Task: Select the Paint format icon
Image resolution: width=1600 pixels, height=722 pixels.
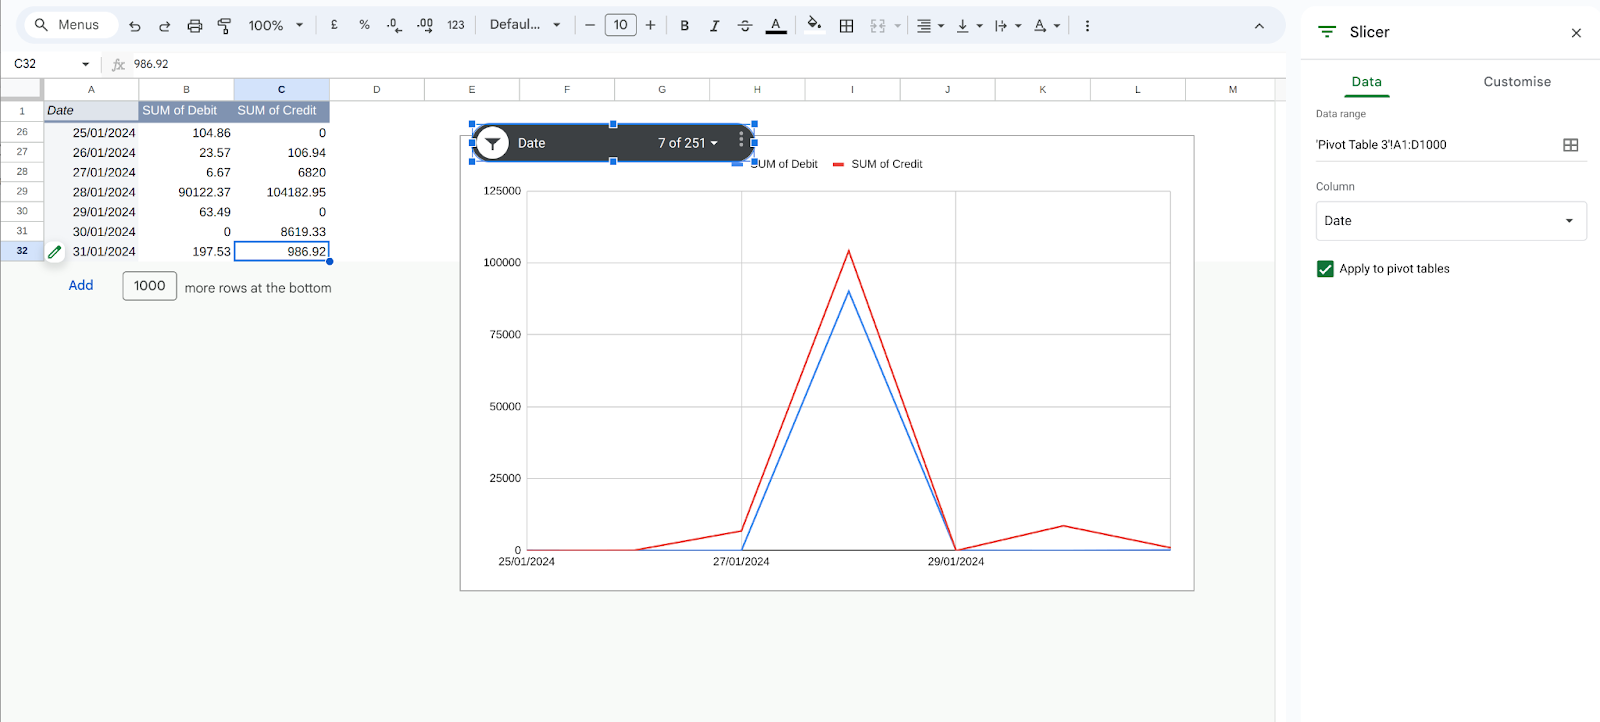Action: point(224,26)
